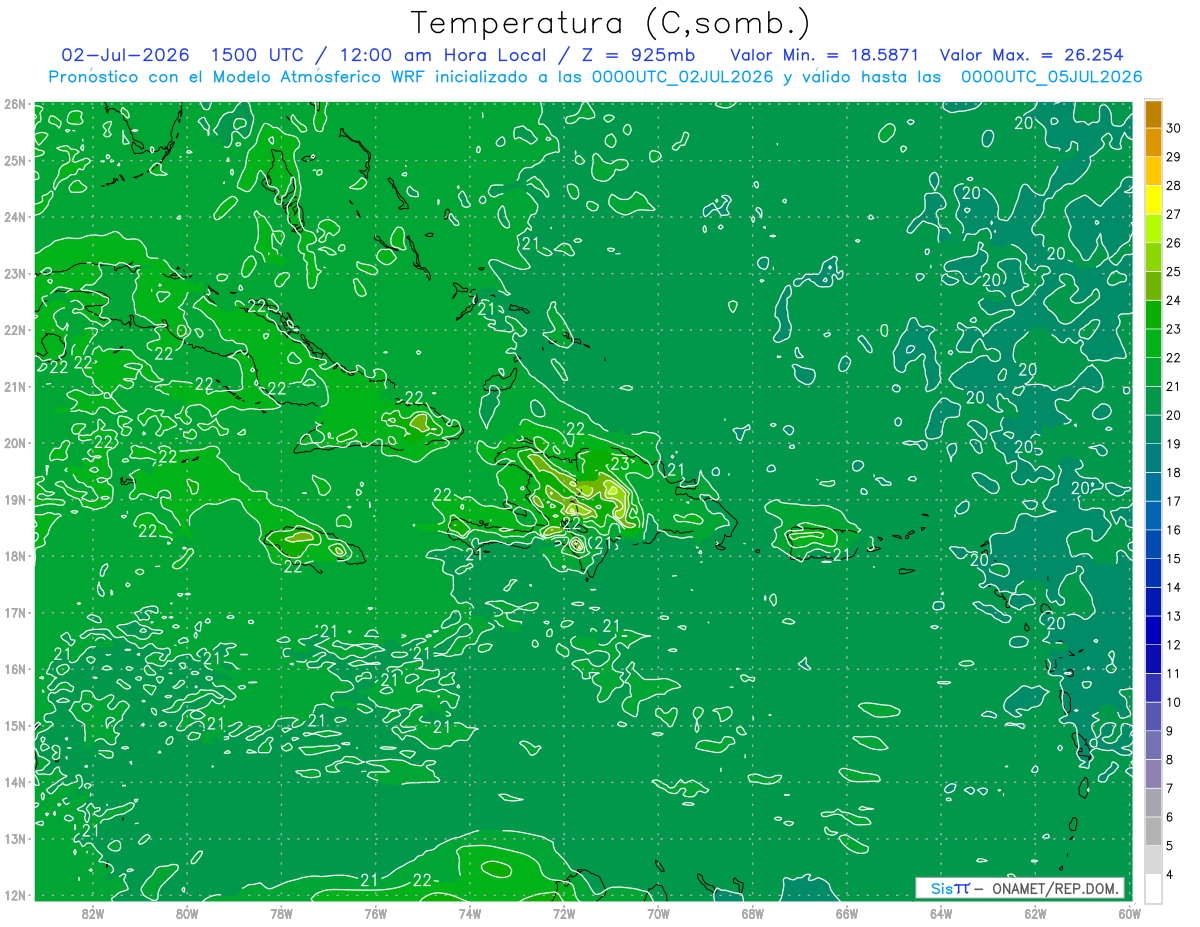Click the "78W" longitude axis label
Image resolution: width=1200 pixels, height=927 pixels.
[x=281, y=913]
